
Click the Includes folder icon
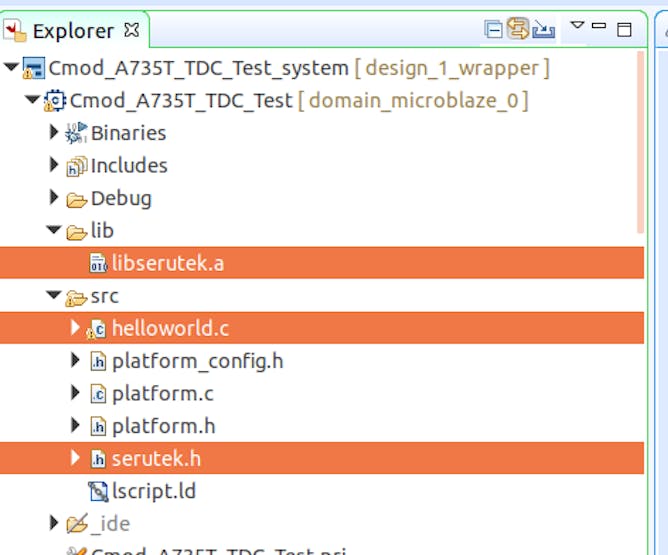76,166
